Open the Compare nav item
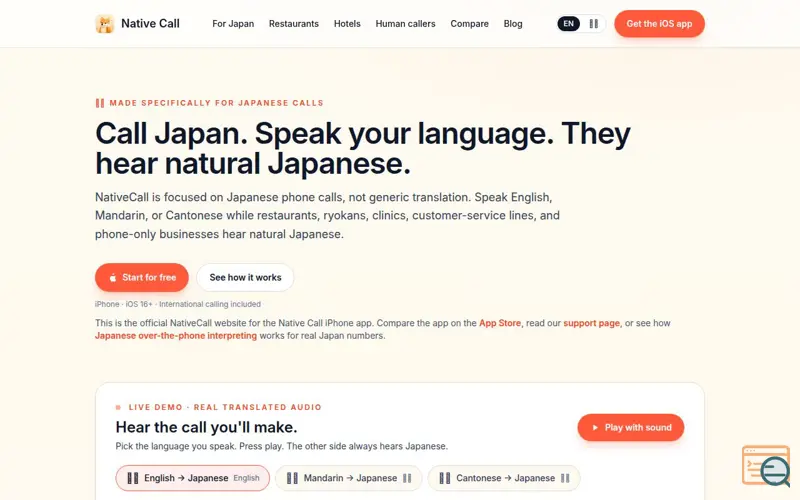800x500 pixels. 469,24
